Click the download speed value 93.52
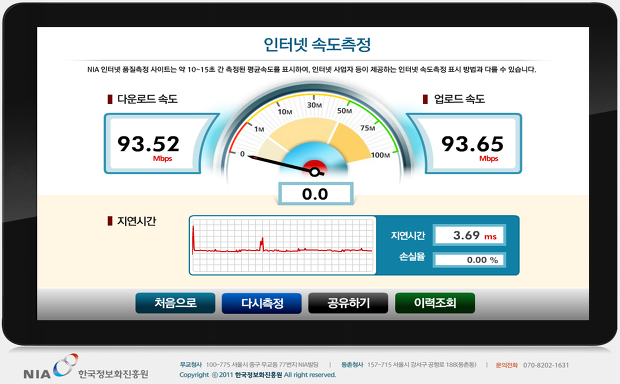The width and height of the screenshot is (620, 384). point(148,144)
